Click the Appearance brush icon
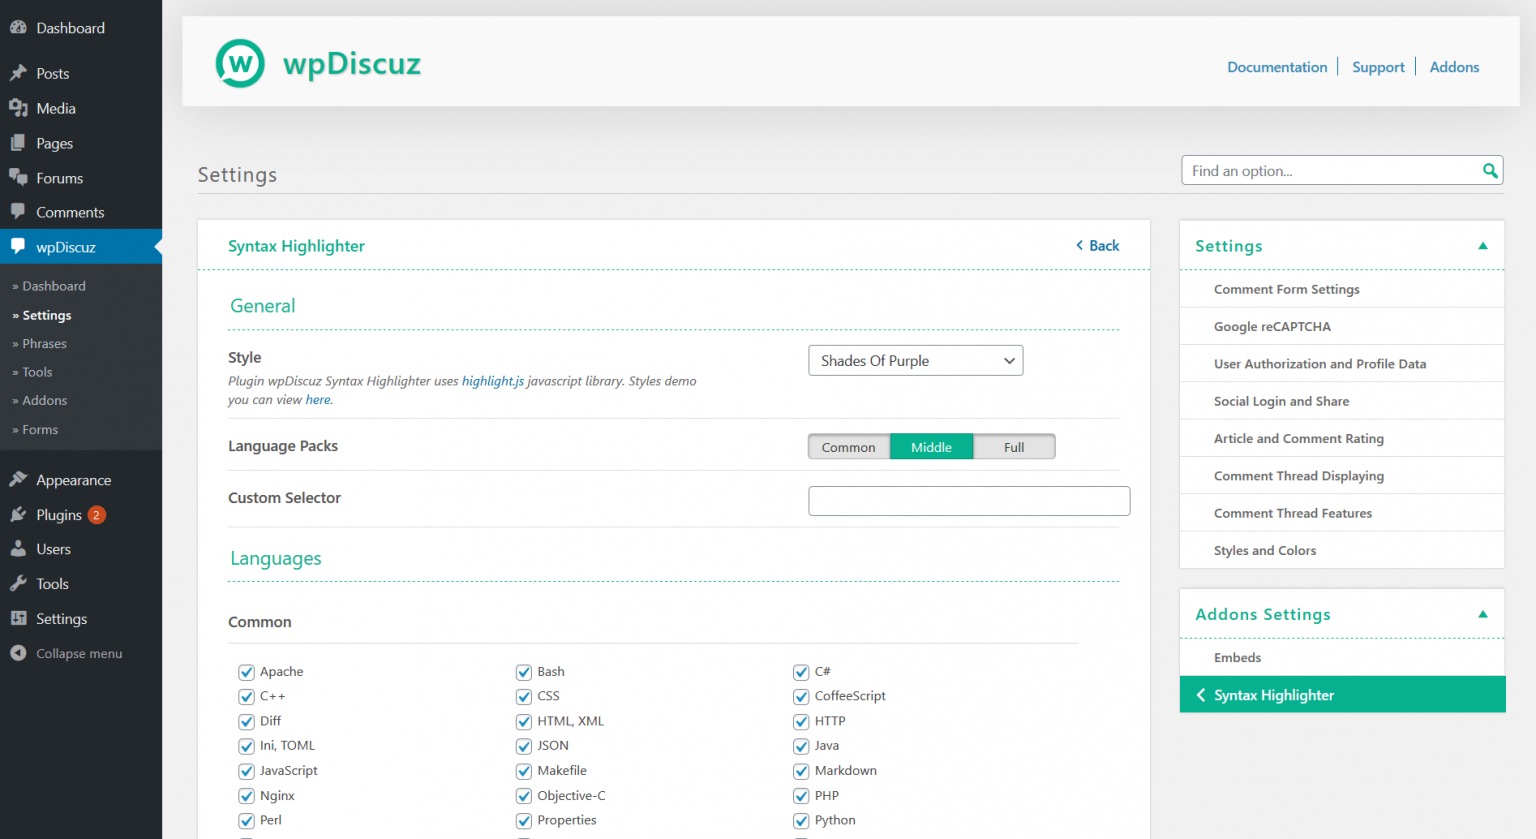The image size is (1536, 839). [18, 480]
